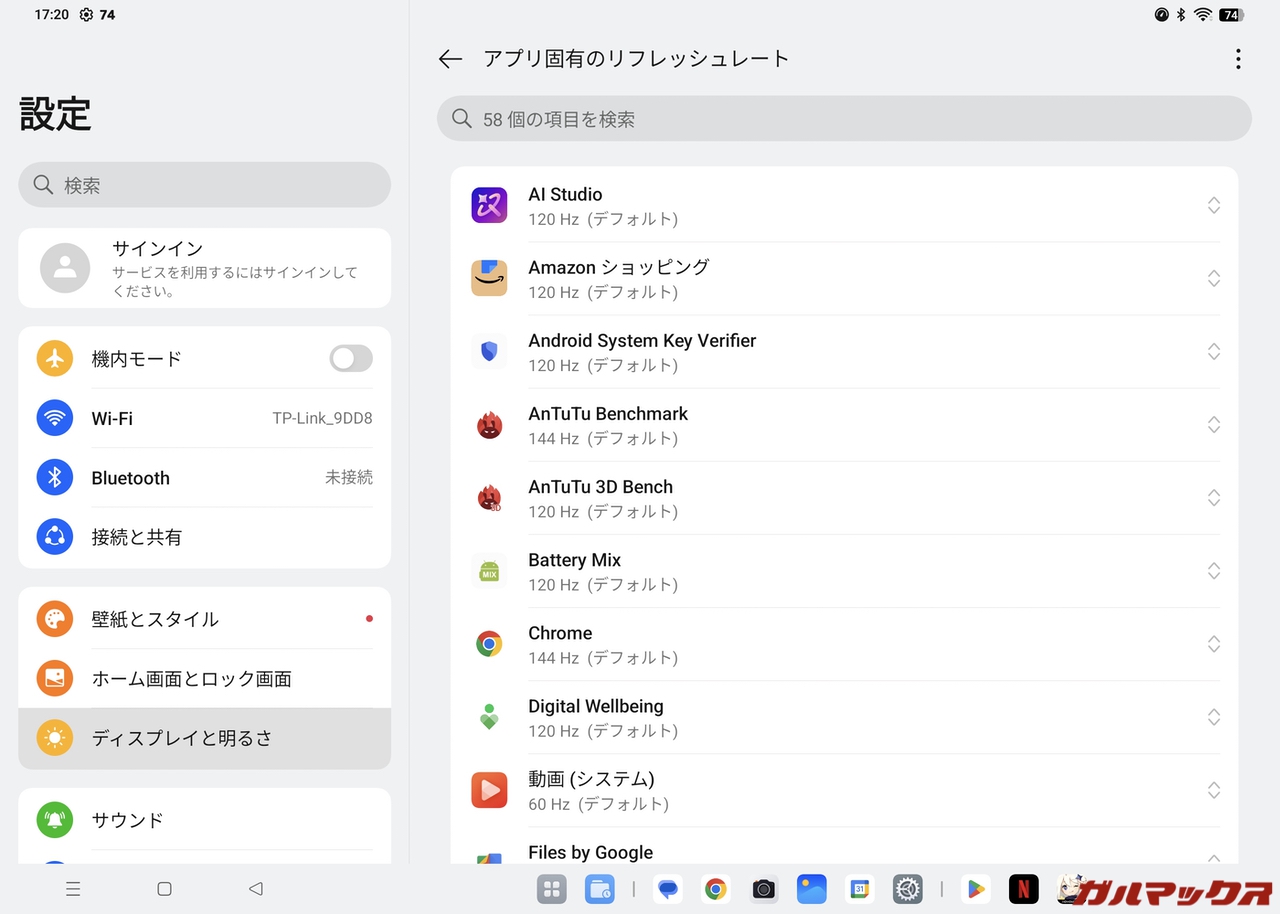Viewport: 1280px width, 914px height.
Task: Open Bluetooth settings
Action: [204, 478]
